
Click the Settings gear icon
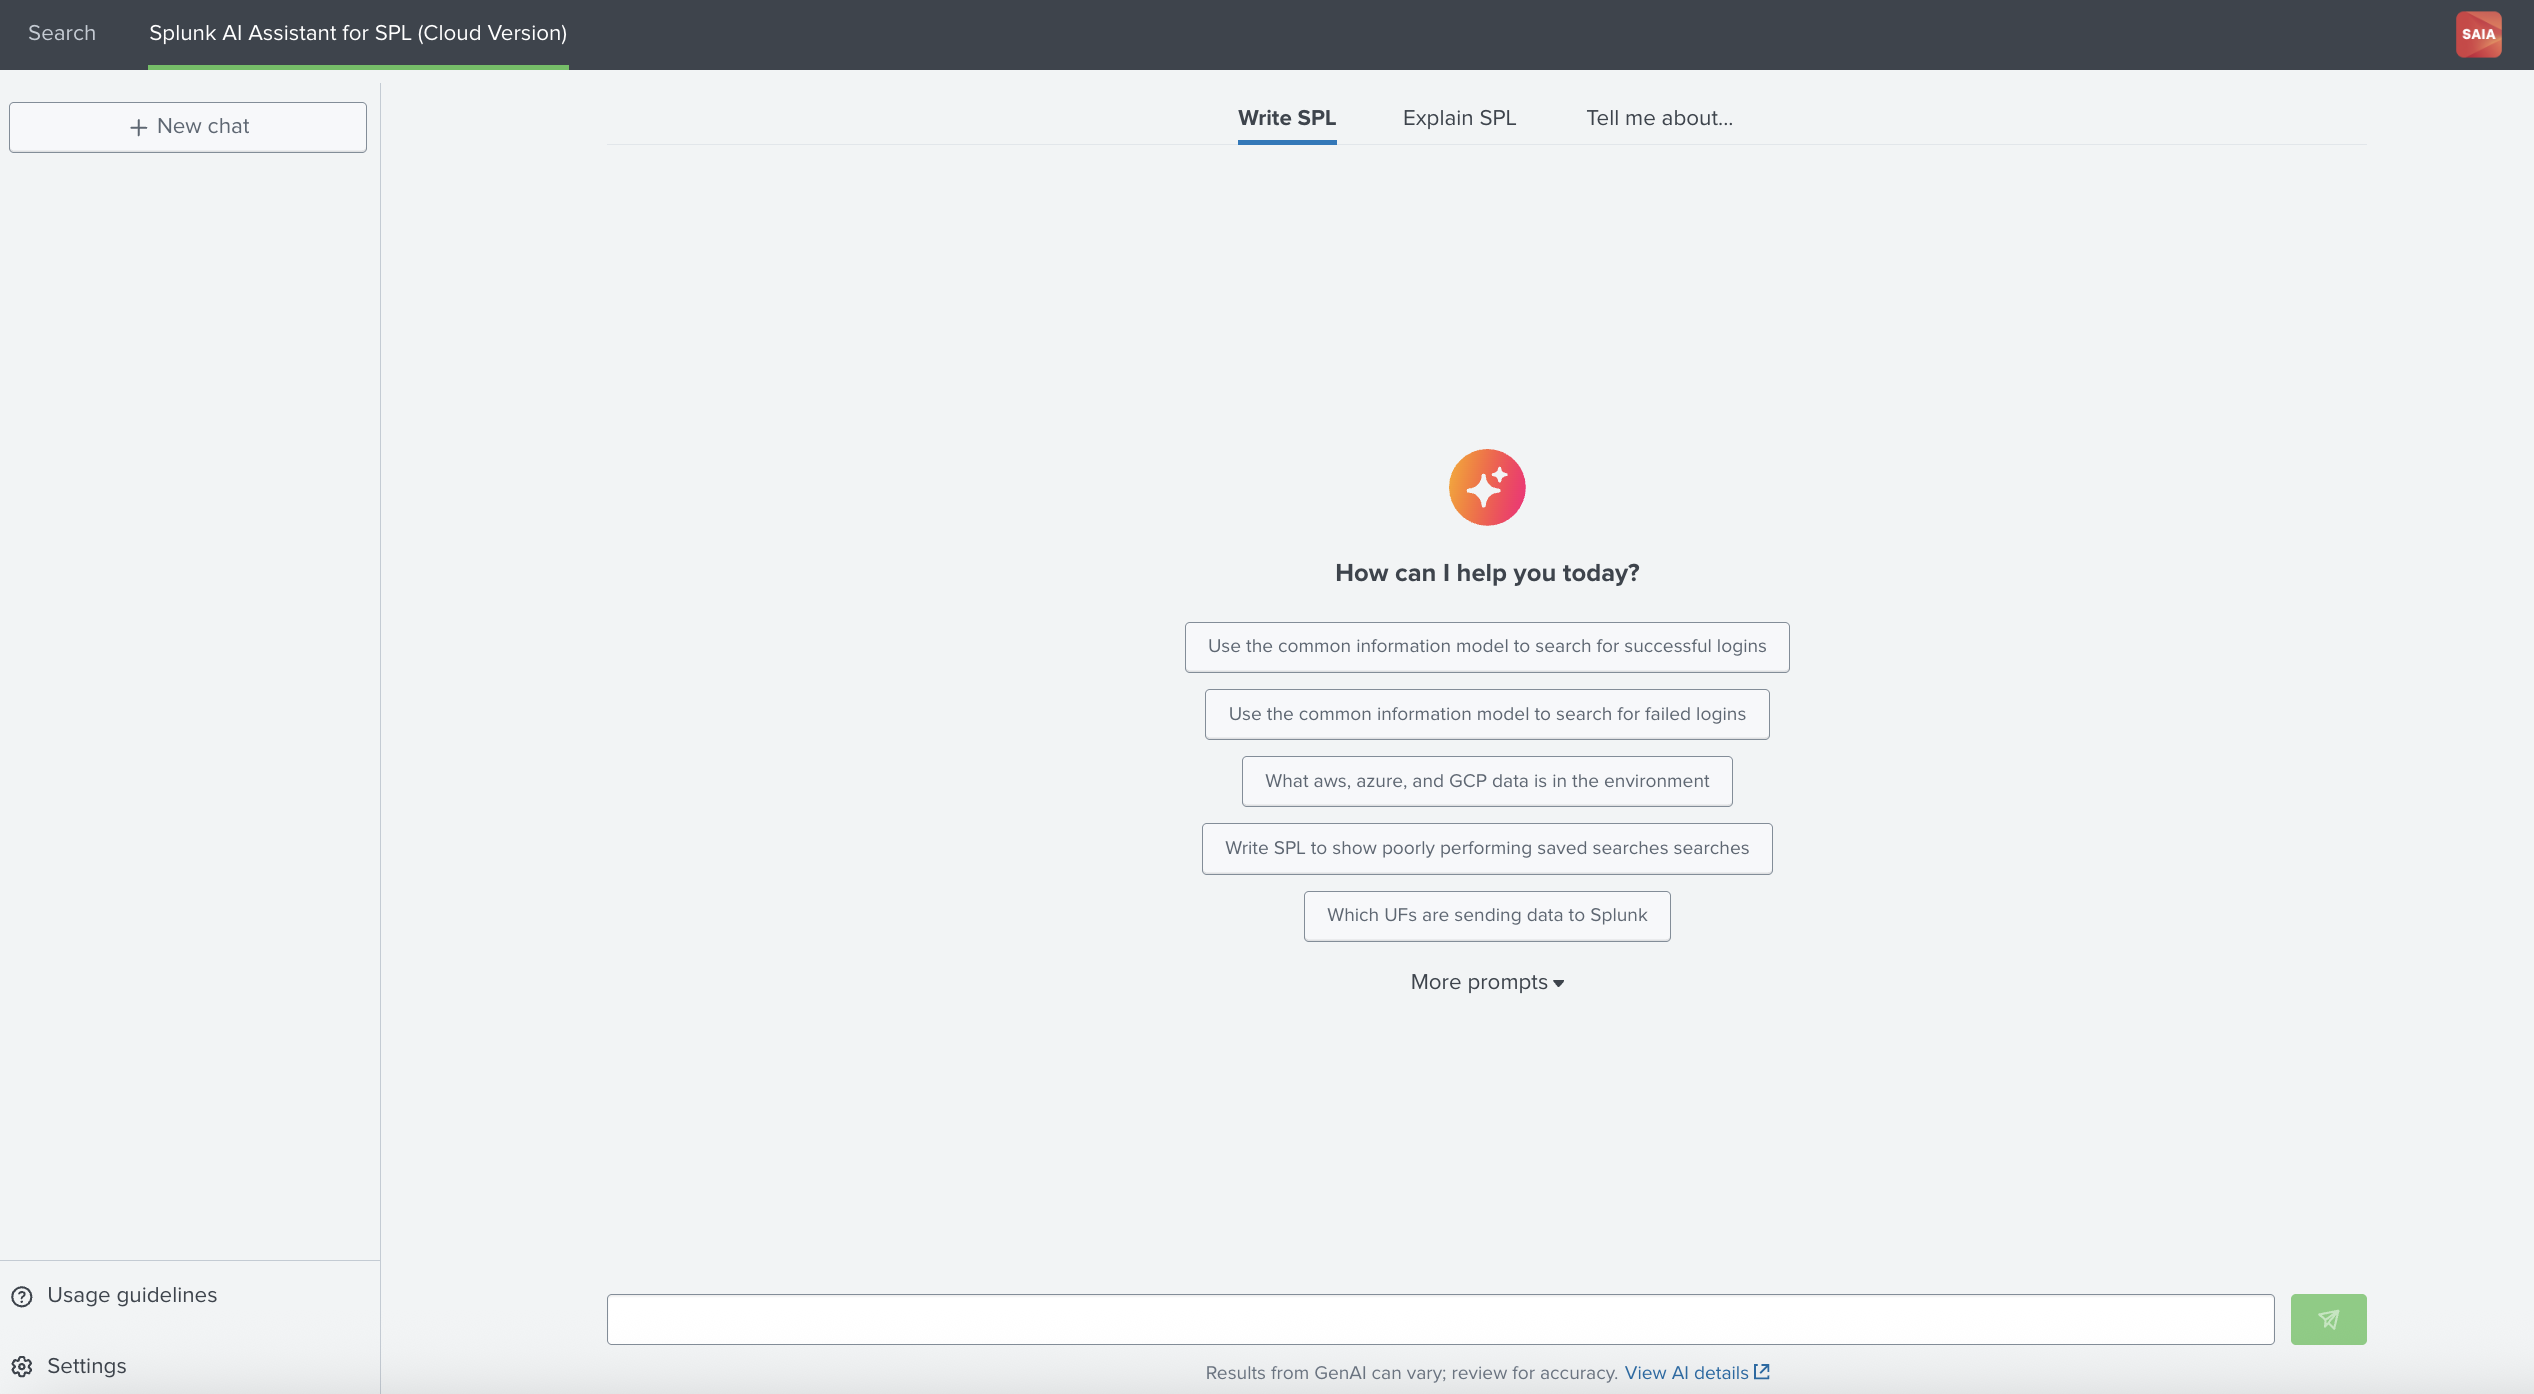click(22, 1367)
